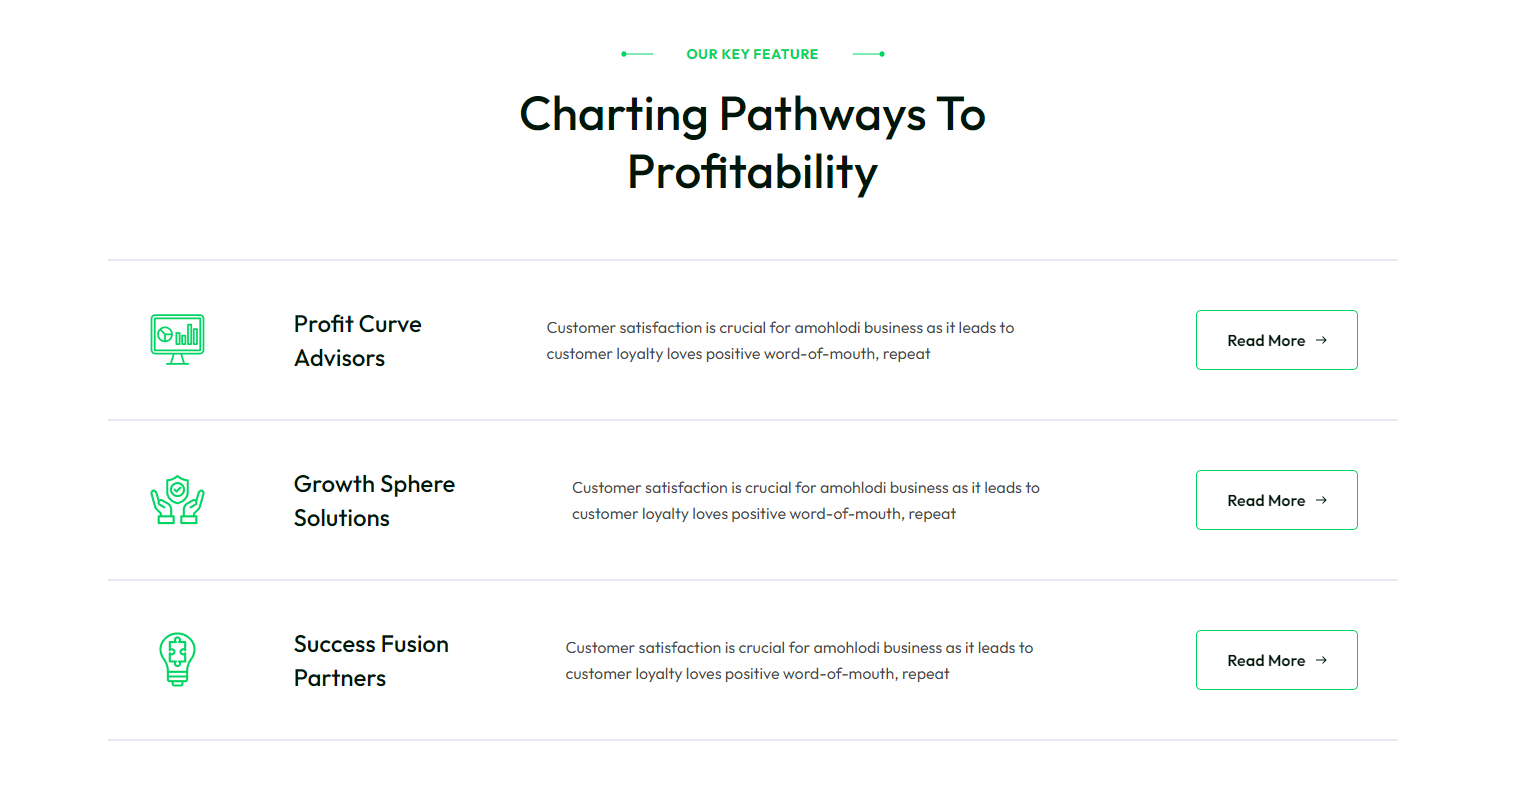Click the OUR KEY FEATURE green label
This screenshot has width=1520, height=787.
coord(752,54)
